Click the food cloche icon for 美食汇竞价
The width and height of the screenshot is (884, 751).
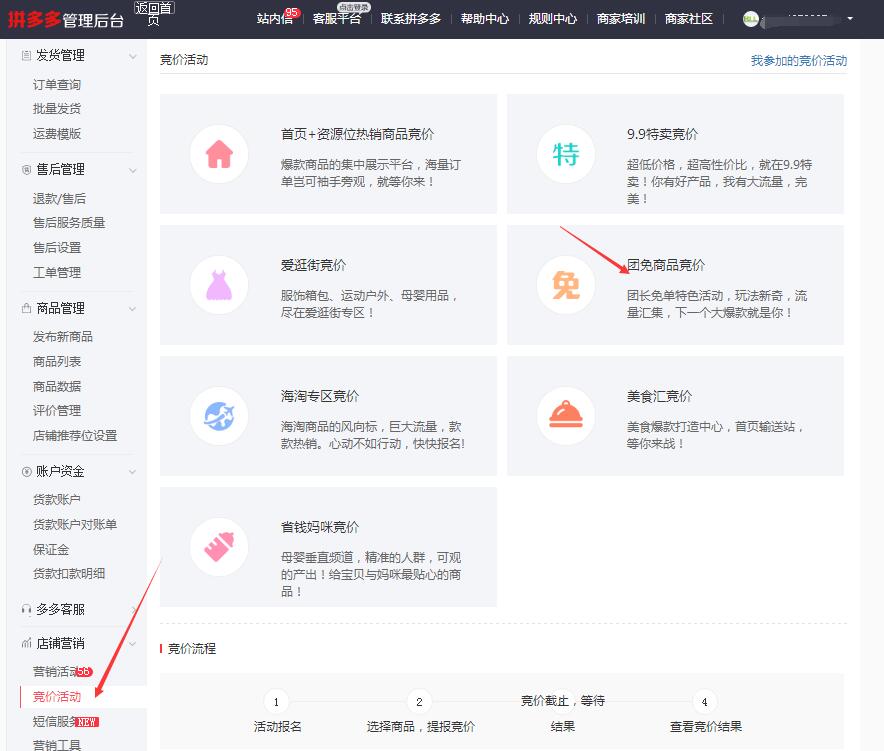565,416
